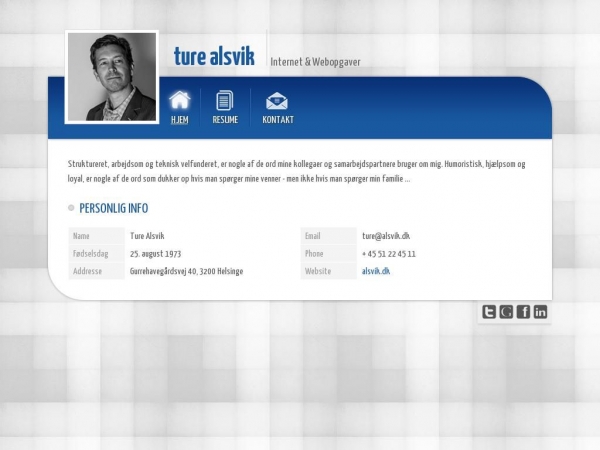This screenshot has width=600, height=450.
Task: Open the Twitter social icon
Action: (x=489, y=312)
